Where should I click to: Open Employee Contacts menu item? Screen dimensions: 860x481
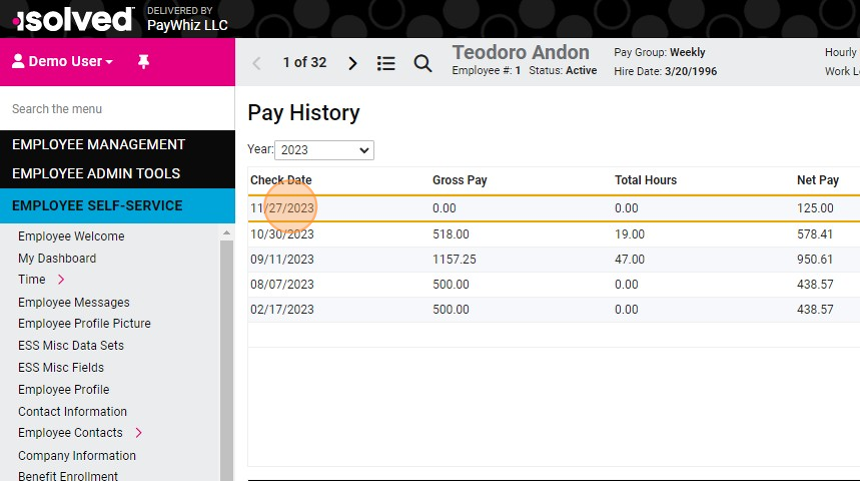coord(70,432)
